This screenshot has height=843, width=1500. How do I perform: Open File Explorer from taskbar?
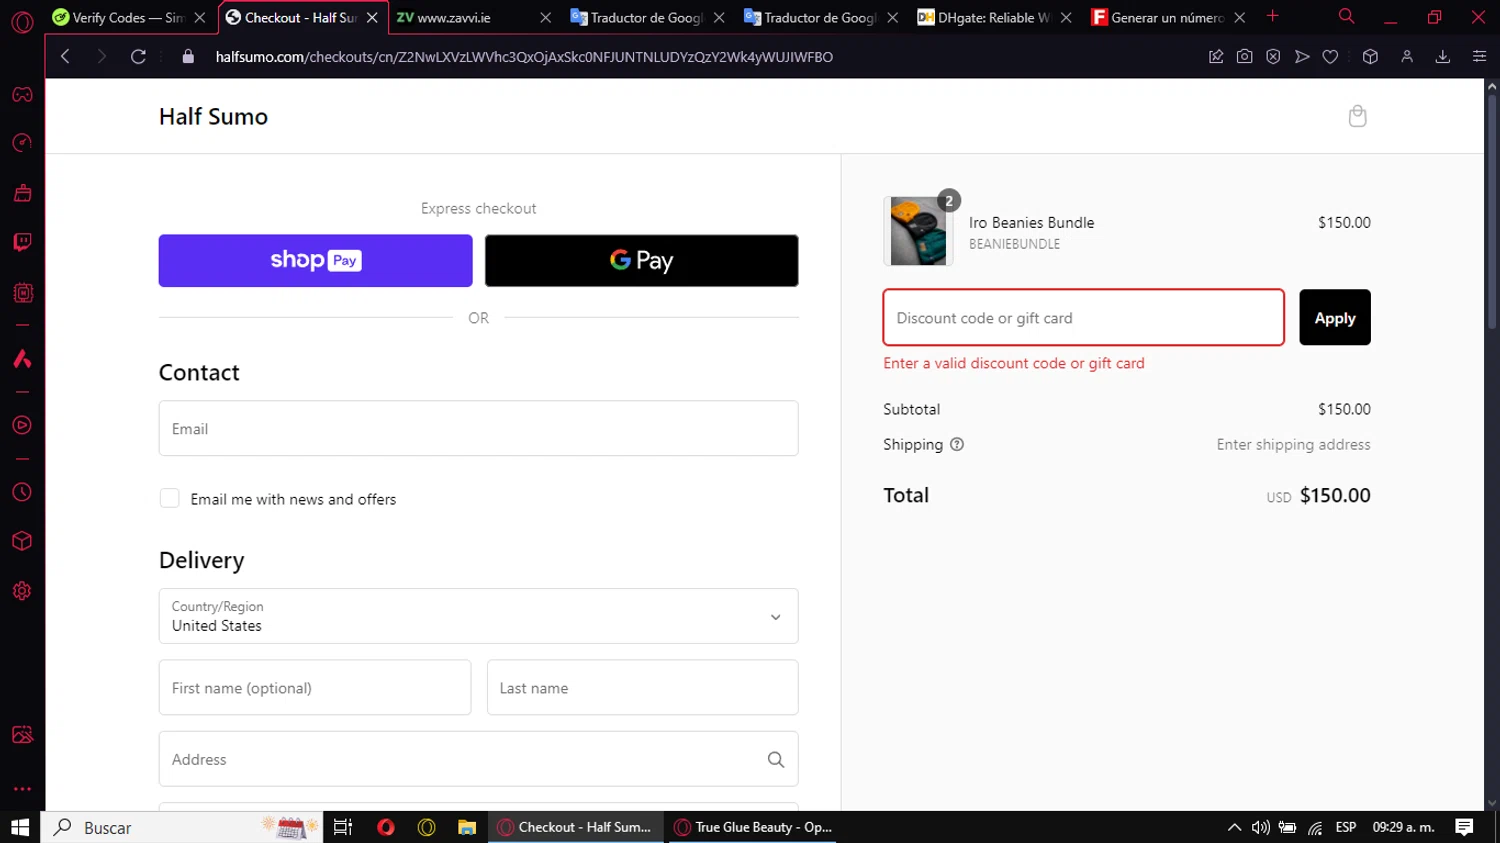pos(466,827)
